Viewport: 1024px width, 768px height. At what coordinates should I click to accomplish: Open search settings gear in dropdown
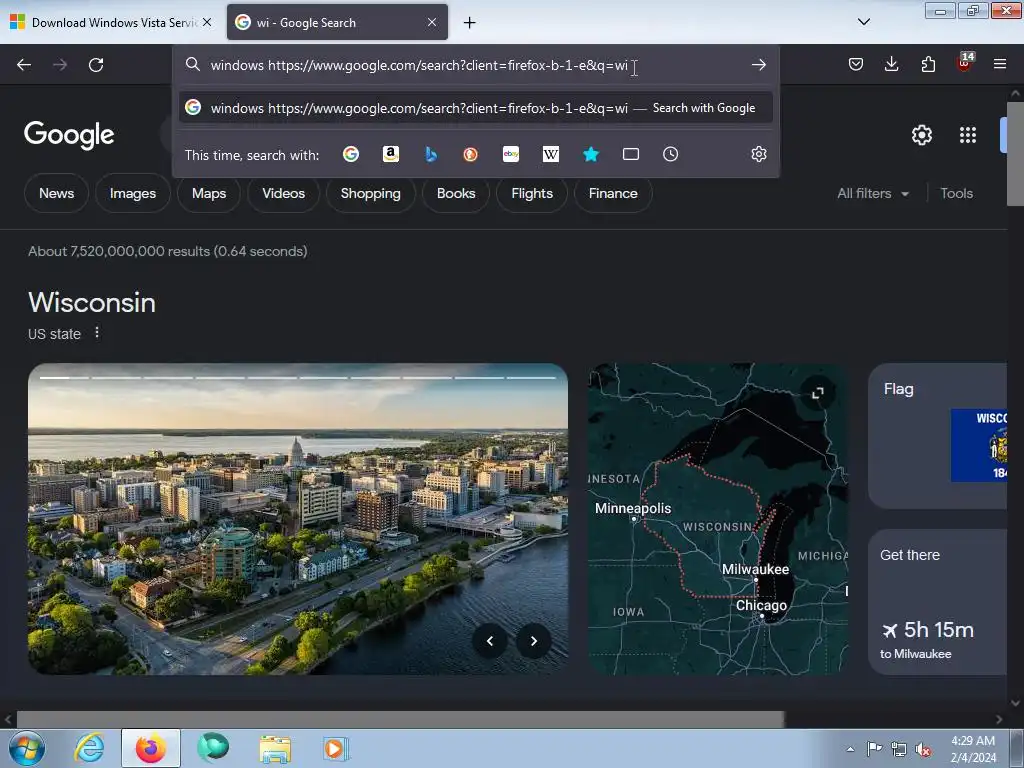pos(758,154)
